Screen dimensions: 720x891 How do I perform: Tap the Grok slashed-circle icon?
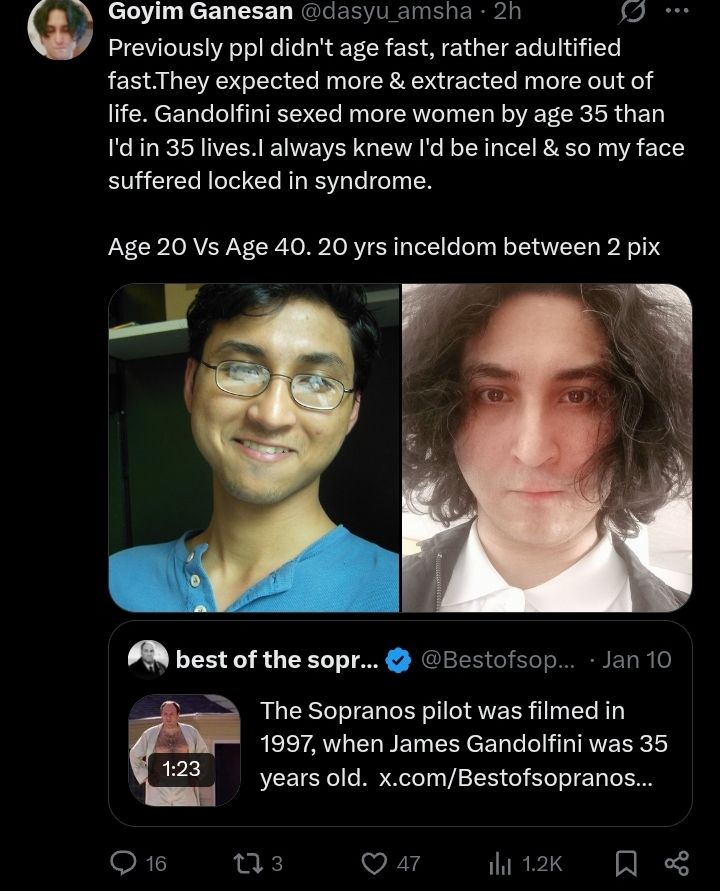(631, 12)
